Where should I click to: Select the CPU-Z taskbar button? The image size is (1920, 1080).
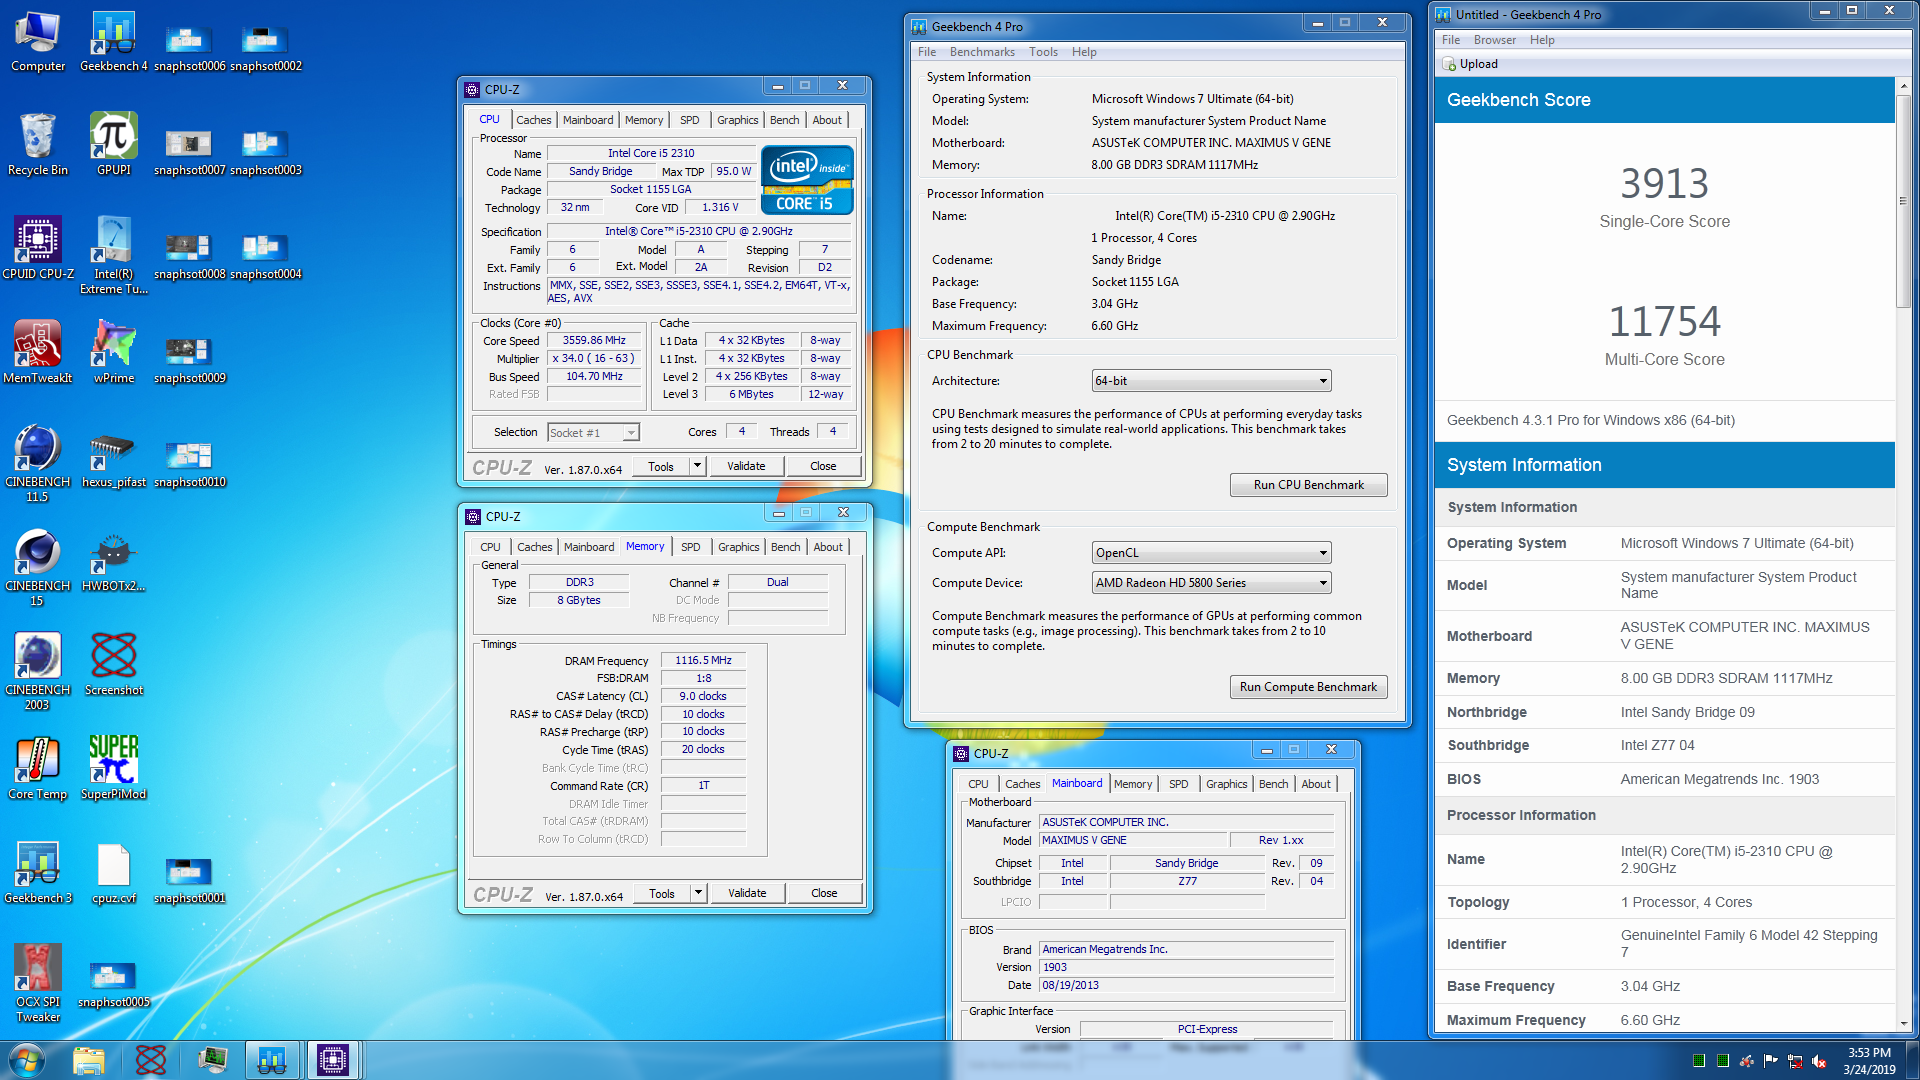(x=333, y=1060)
